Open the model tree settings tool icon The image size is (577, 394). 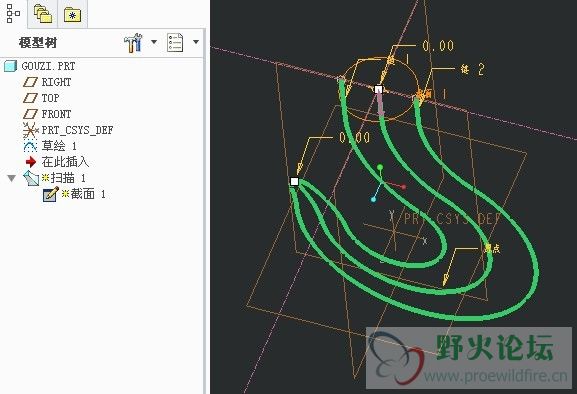point(133,42)
